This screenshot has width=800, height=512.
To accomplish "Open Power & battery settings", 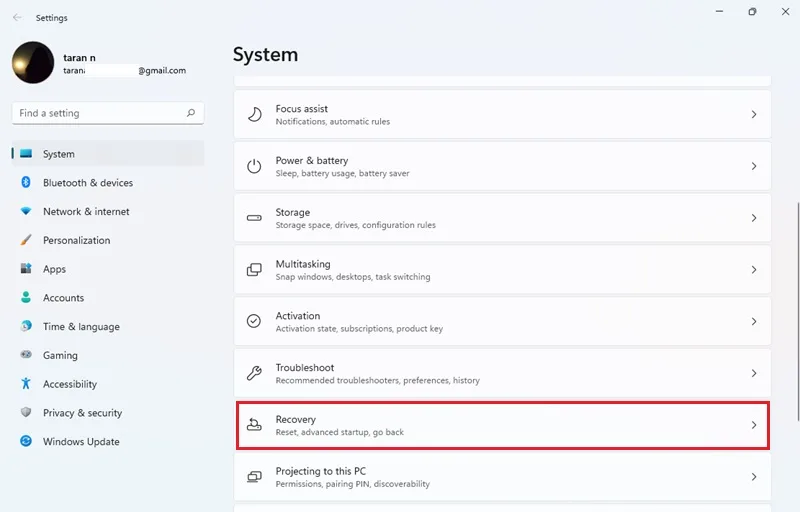I will [x=503, y=166].
